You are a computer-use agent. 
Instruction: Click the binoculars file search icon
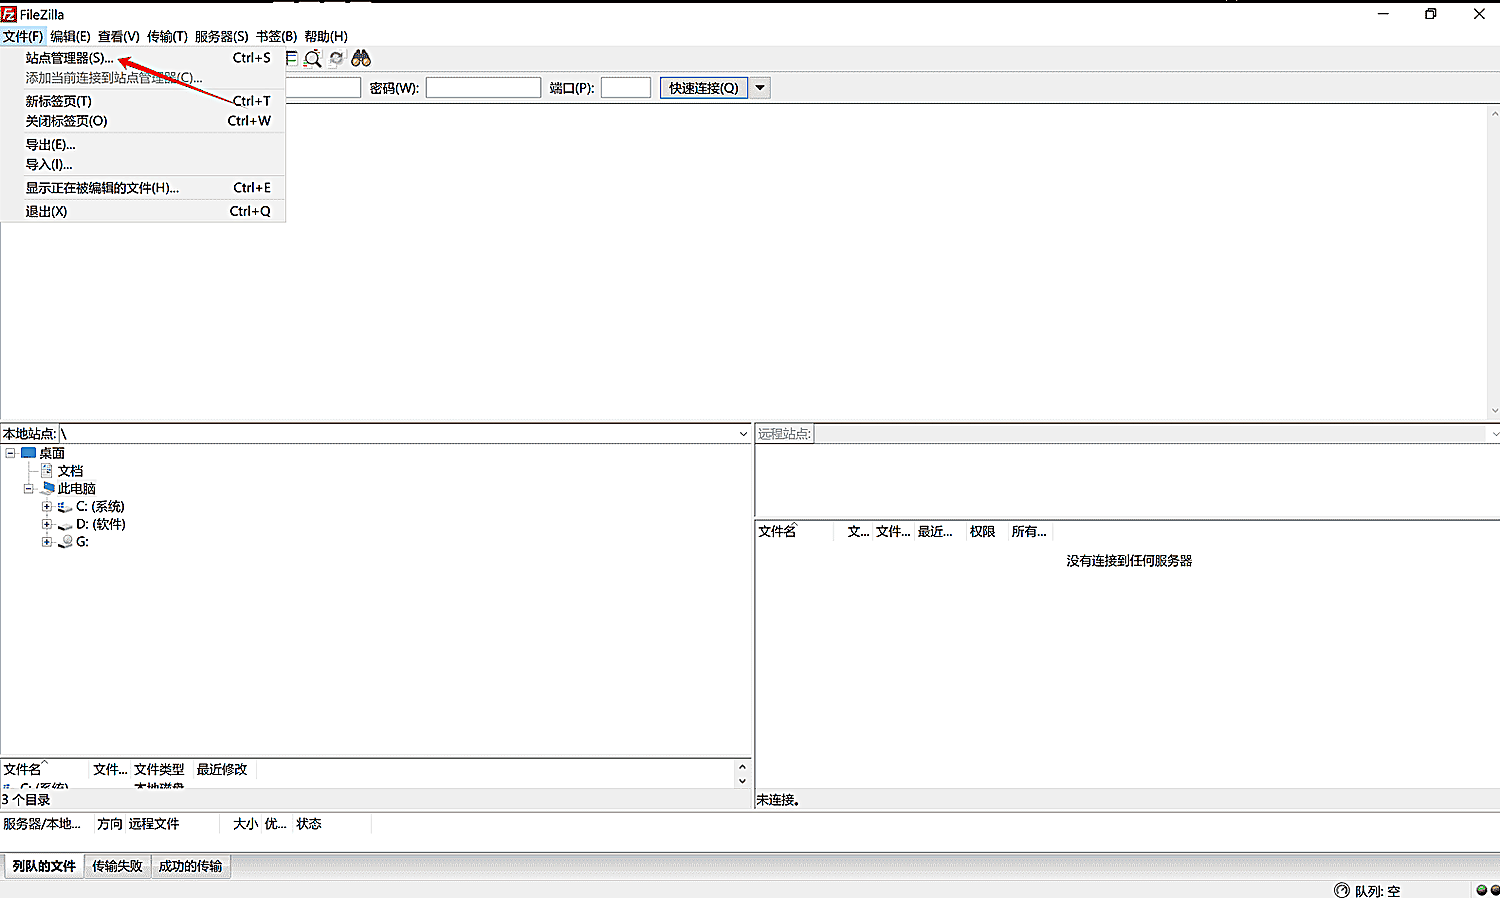(361, 59)
